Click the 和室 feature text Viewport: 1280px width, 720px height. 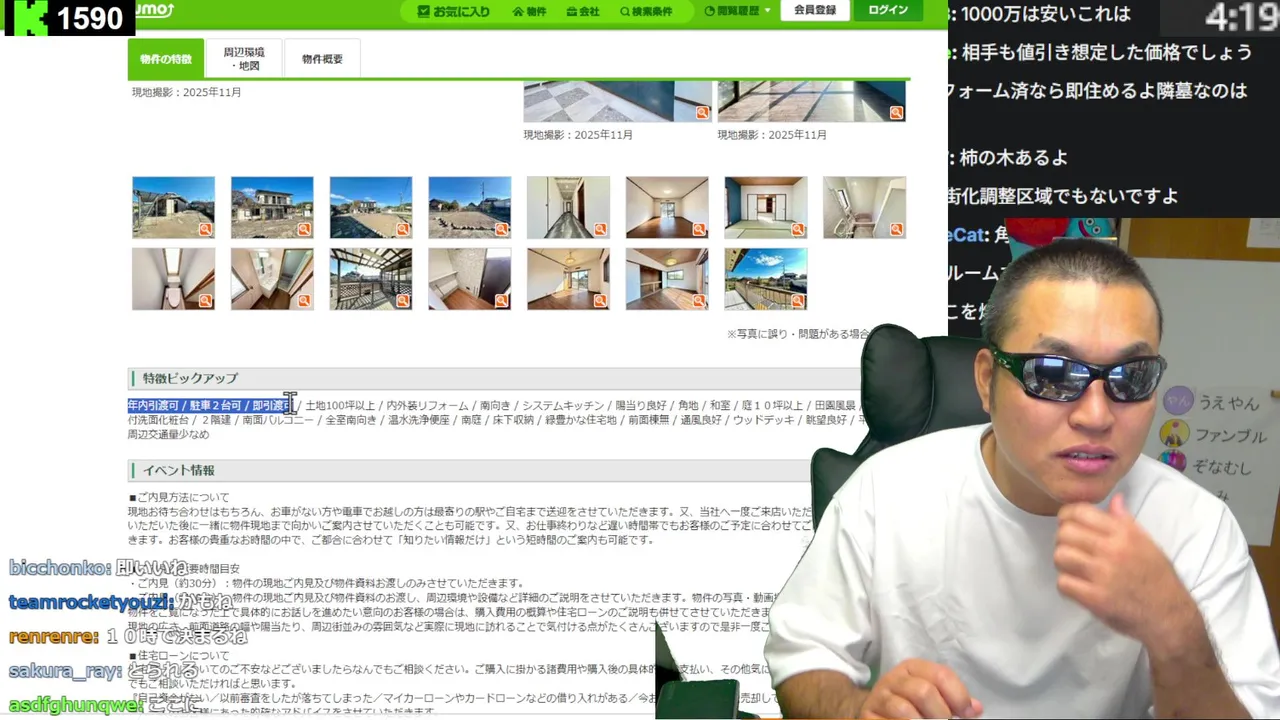pos(720,406)
